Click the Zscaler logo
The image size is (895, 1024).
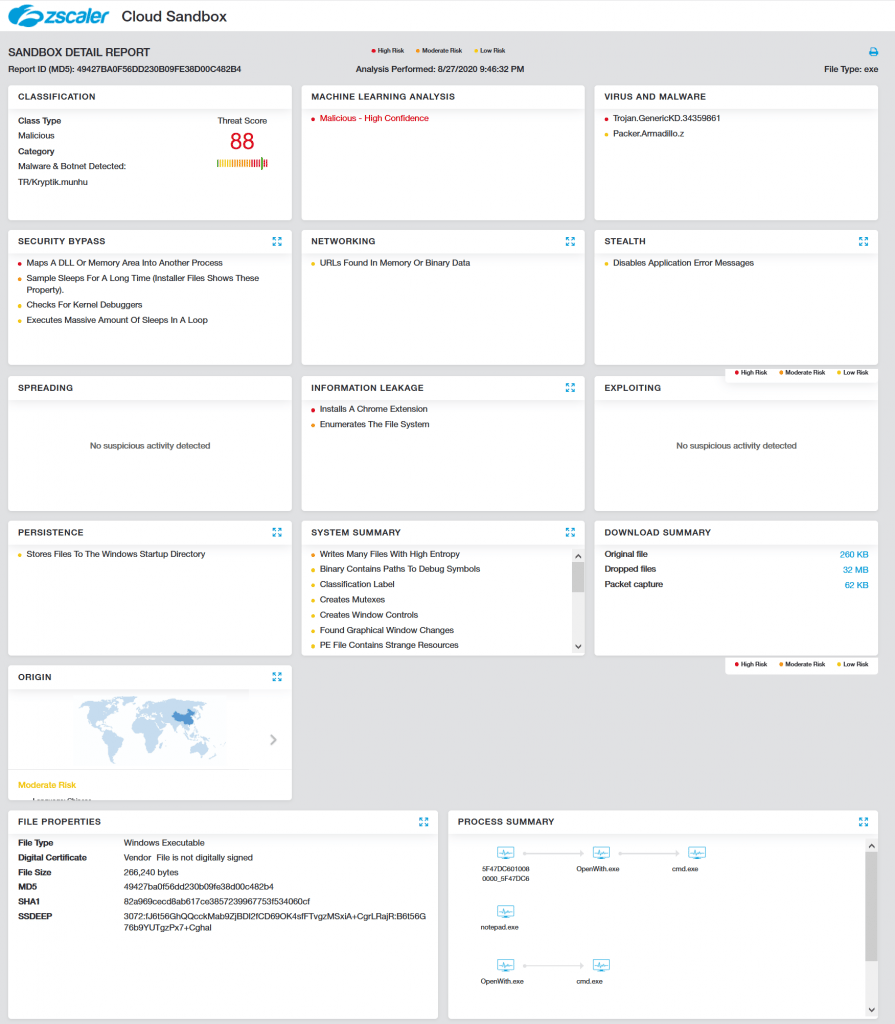point(61,16)
